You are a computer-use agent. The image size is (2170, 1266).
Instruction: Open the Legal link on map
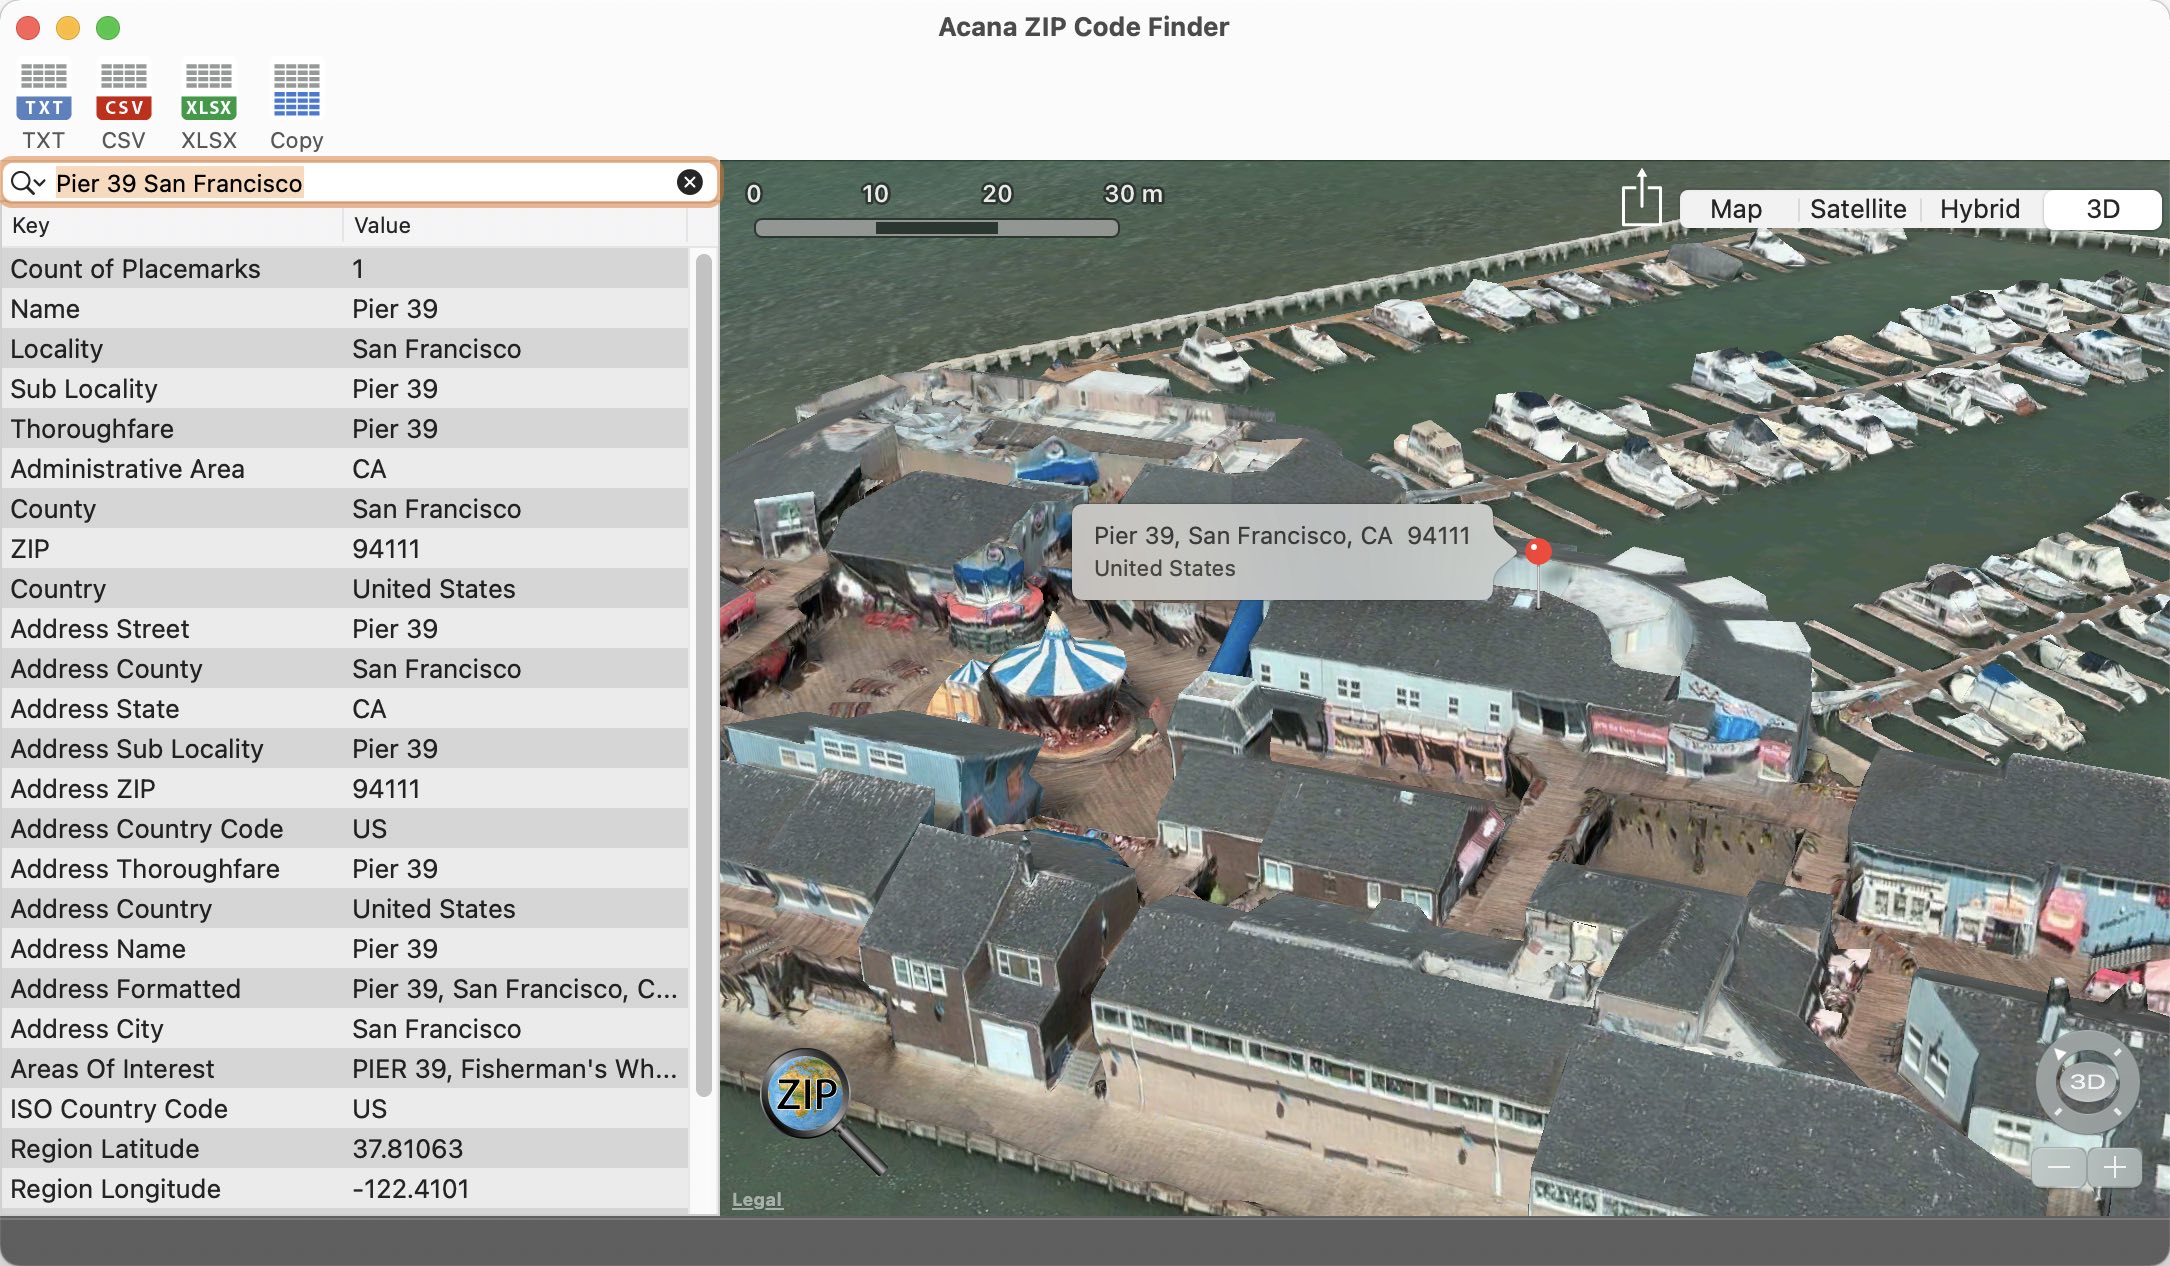(757, 1200)
